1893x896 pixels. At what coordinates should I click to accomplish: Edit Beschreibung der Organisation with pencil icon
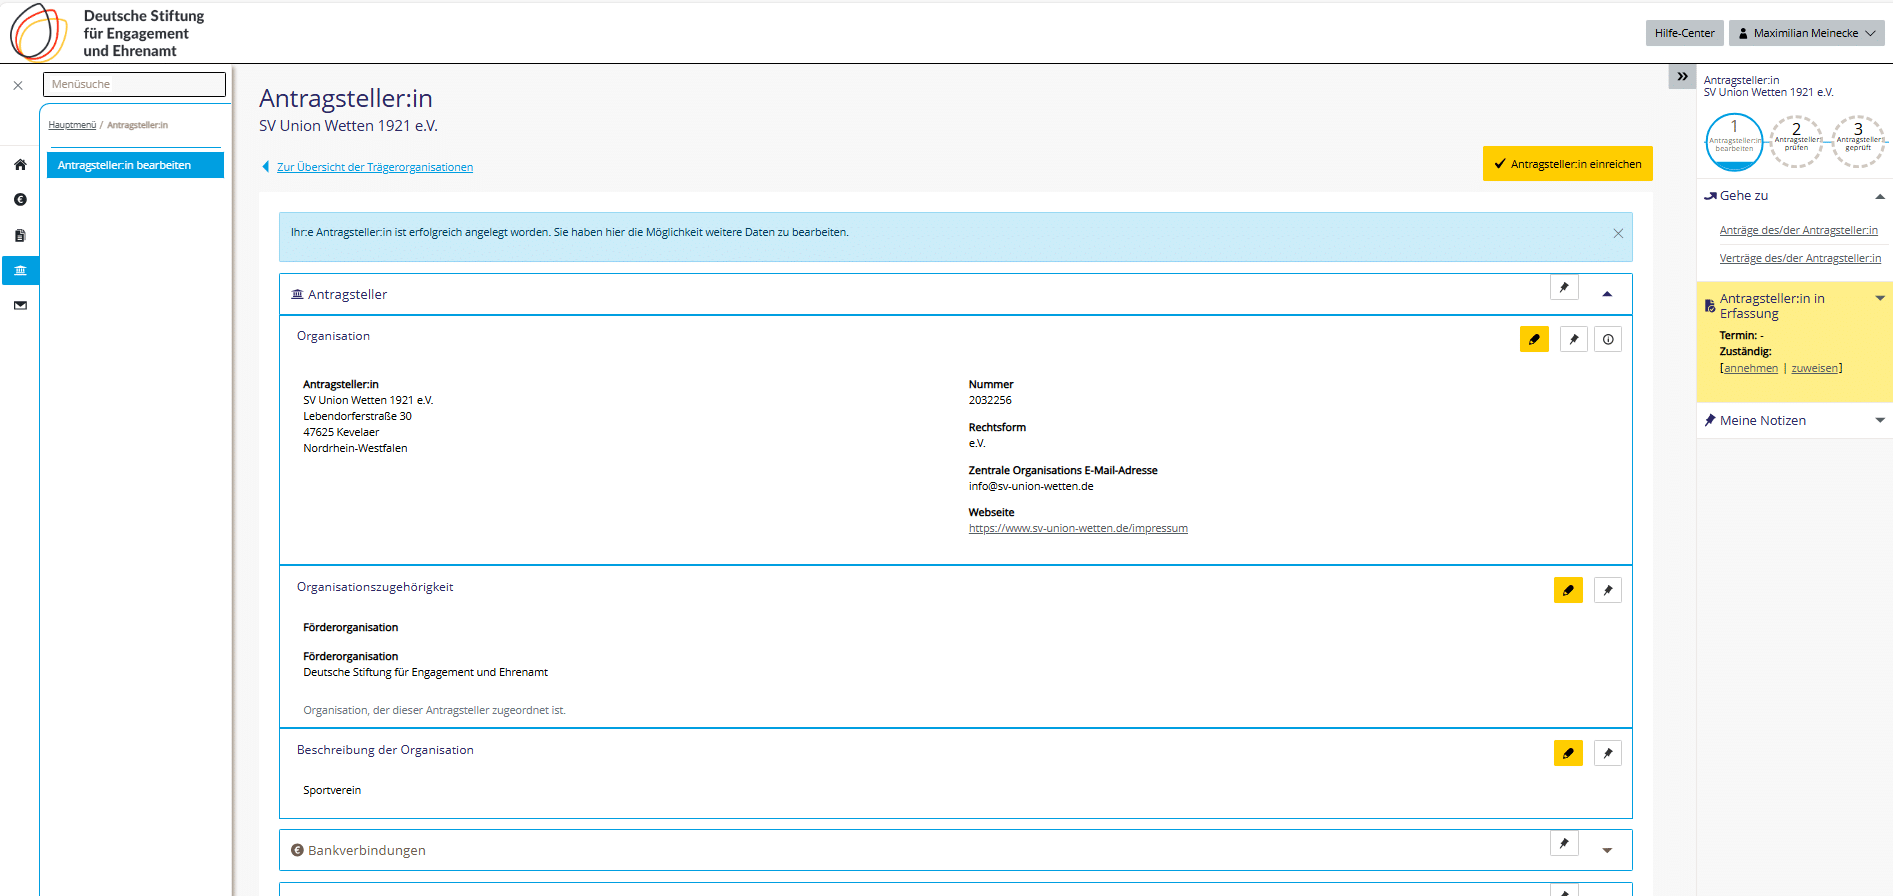[x=1568, y=754]
